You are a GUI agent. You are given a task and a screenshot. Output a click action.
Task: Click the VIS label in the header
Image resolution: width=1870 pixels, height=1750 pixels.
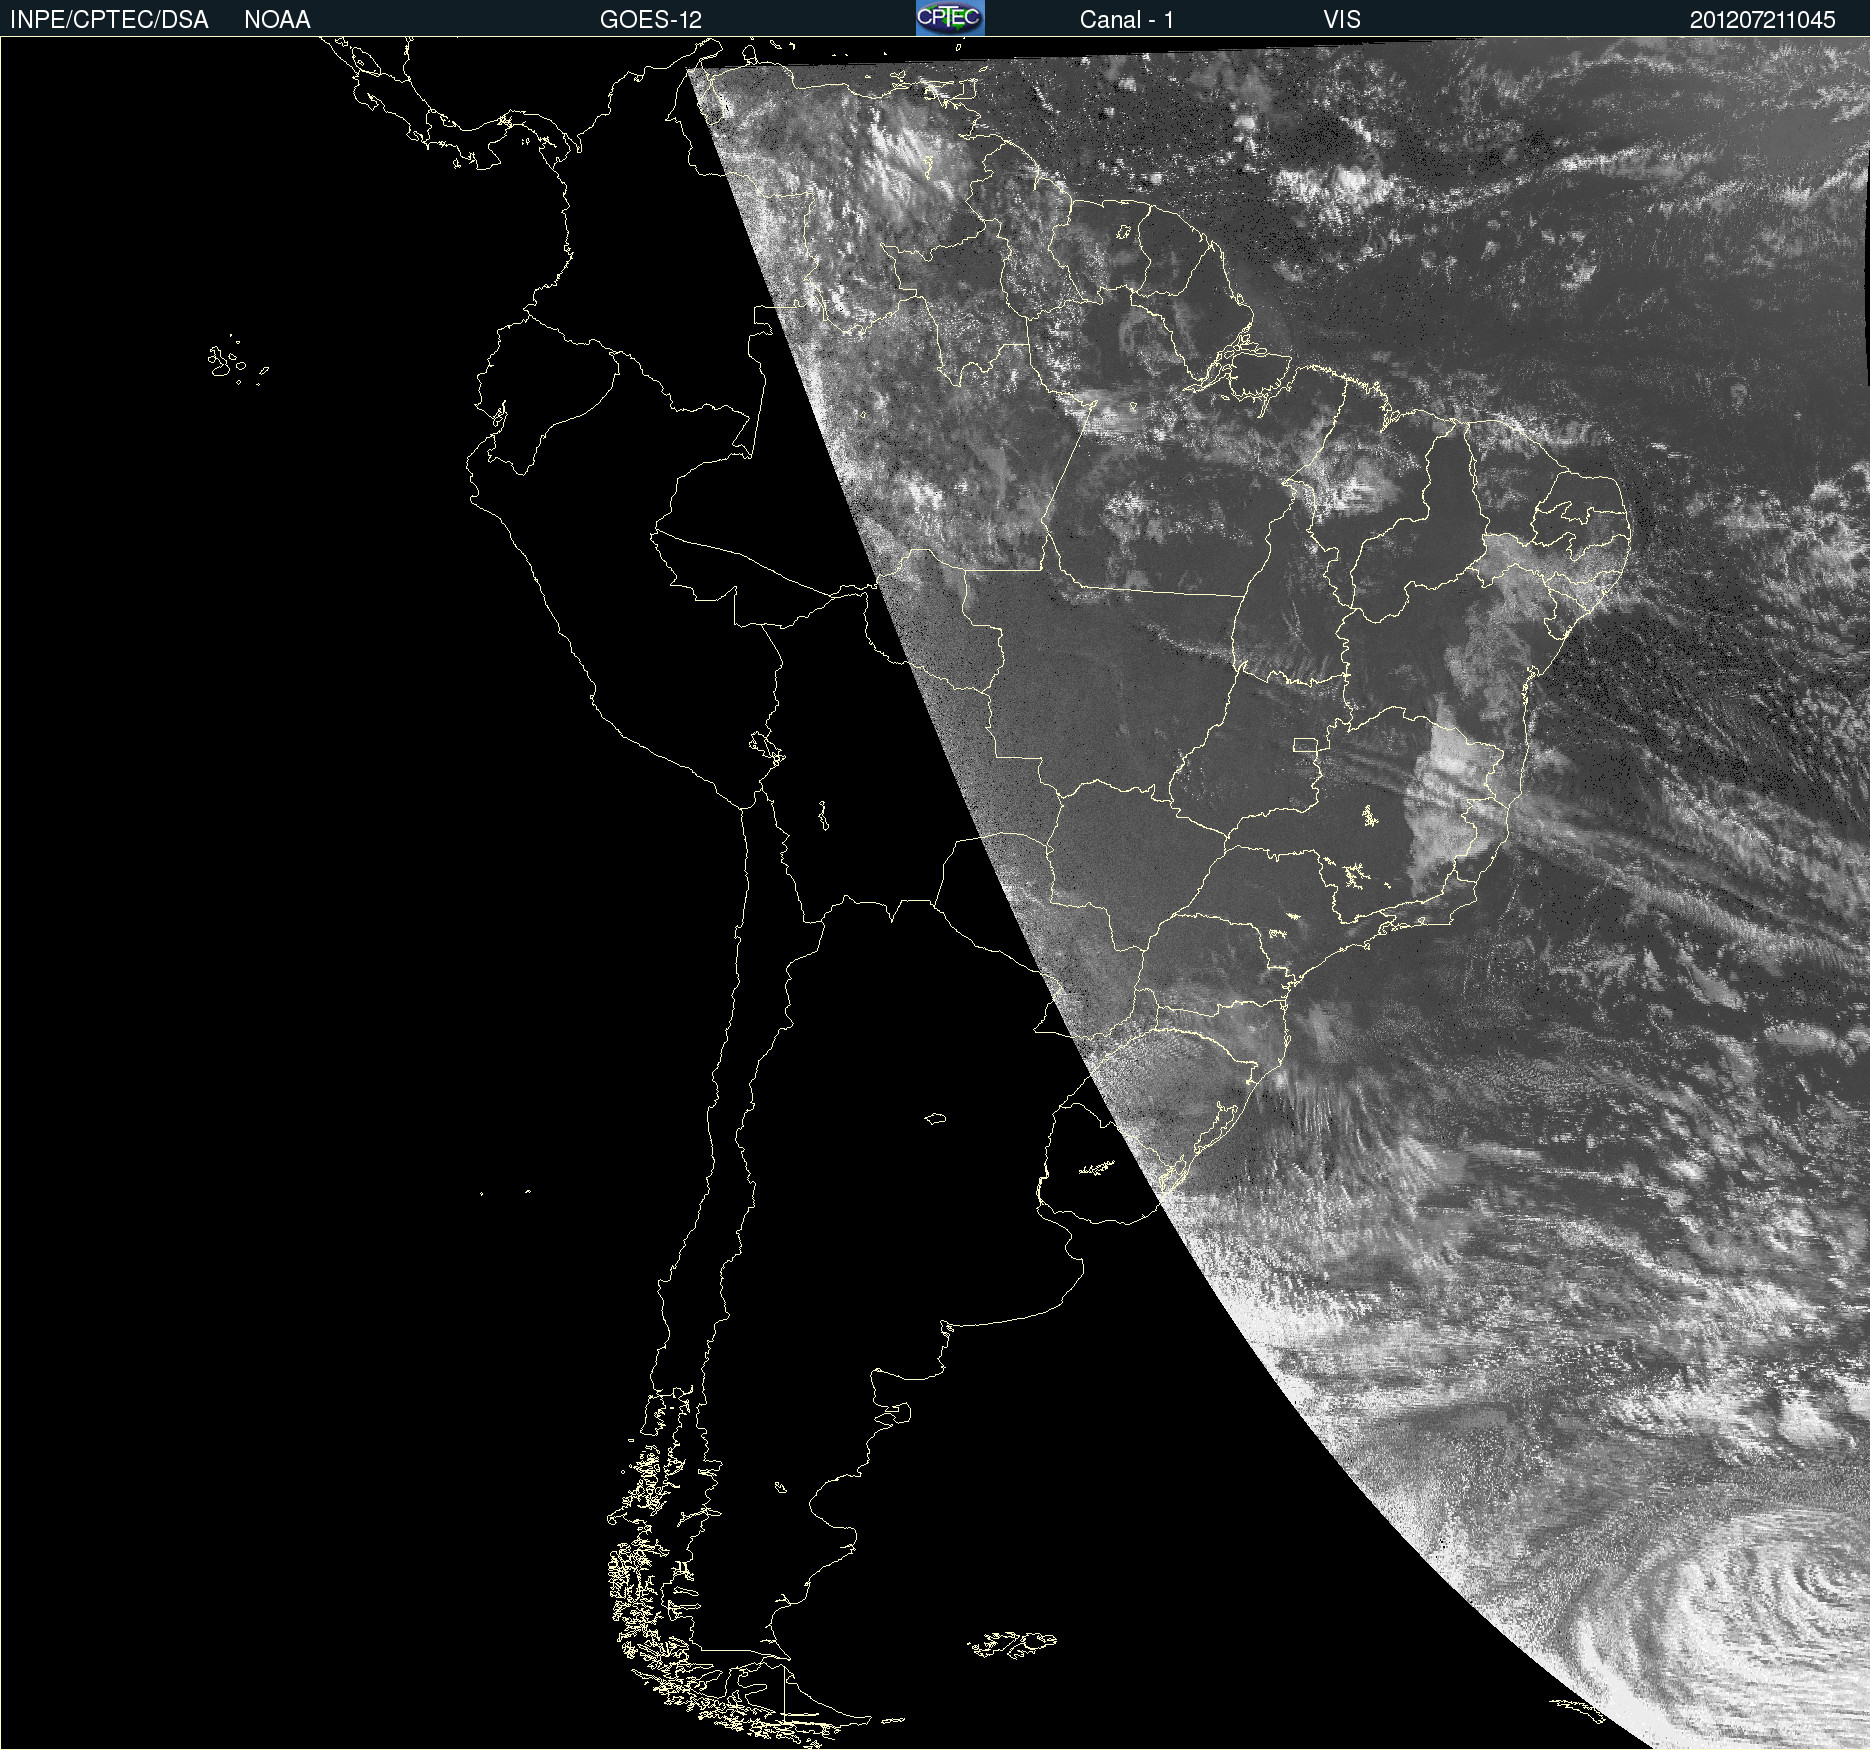click(1342, 20)
